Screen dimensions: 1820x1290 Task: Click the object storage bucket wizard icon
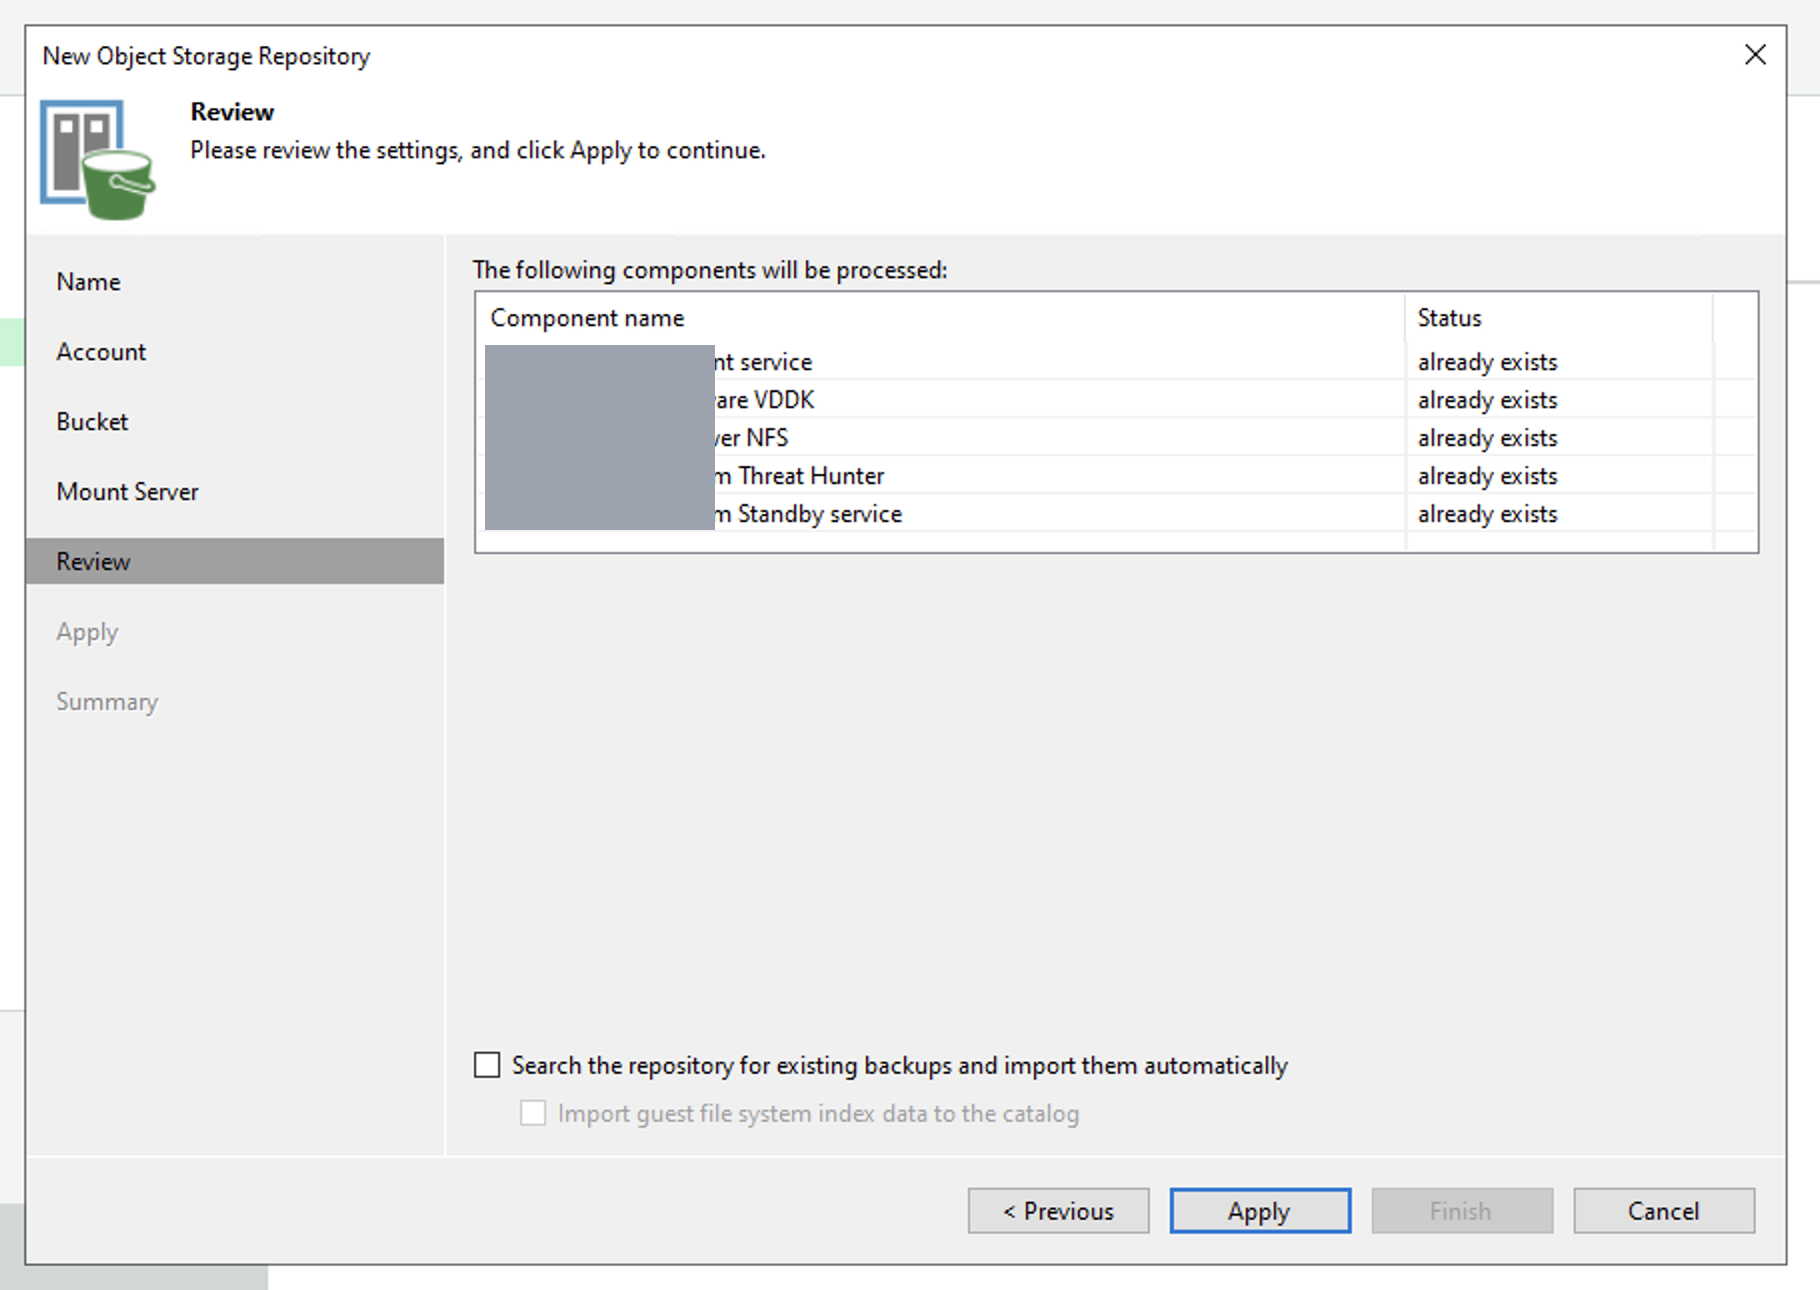point(98,159)
